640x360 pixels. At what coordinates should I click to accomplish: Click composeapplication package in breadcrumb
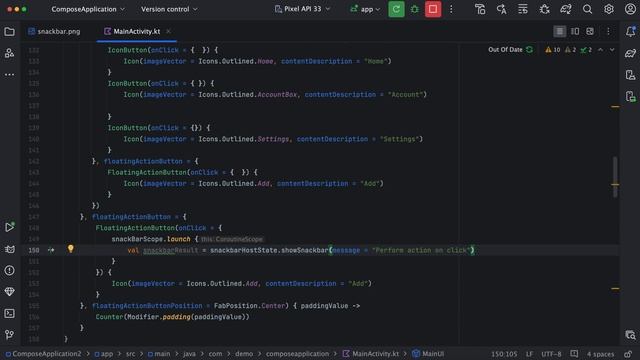[x=297, y=354]
